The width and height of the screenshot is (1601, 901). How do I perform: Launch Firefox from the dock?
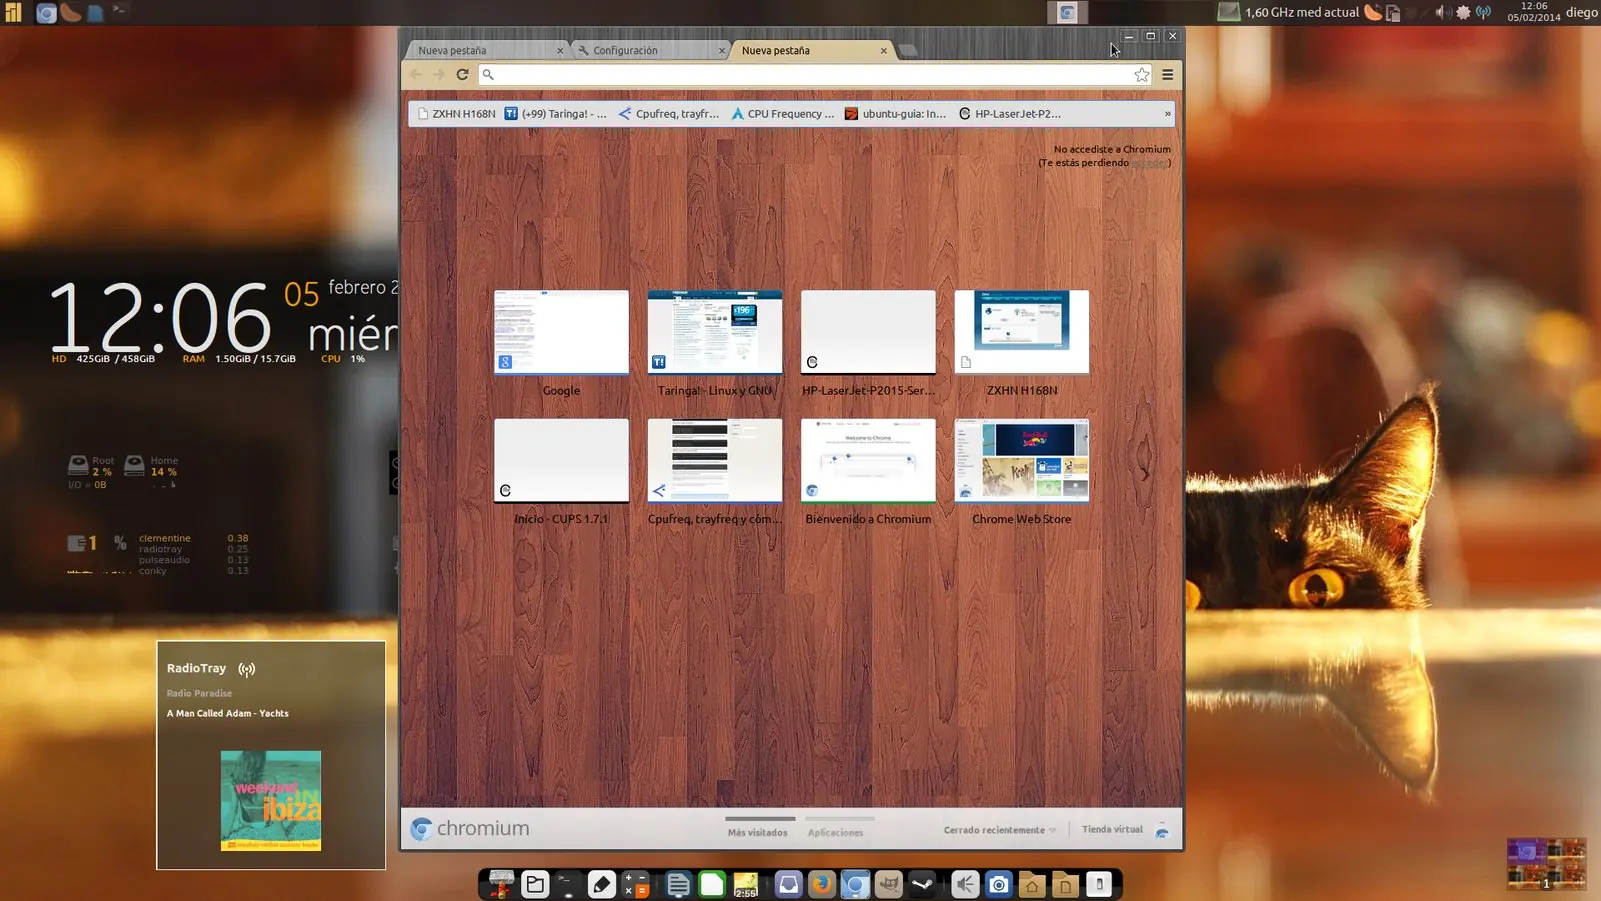point(821,884)
